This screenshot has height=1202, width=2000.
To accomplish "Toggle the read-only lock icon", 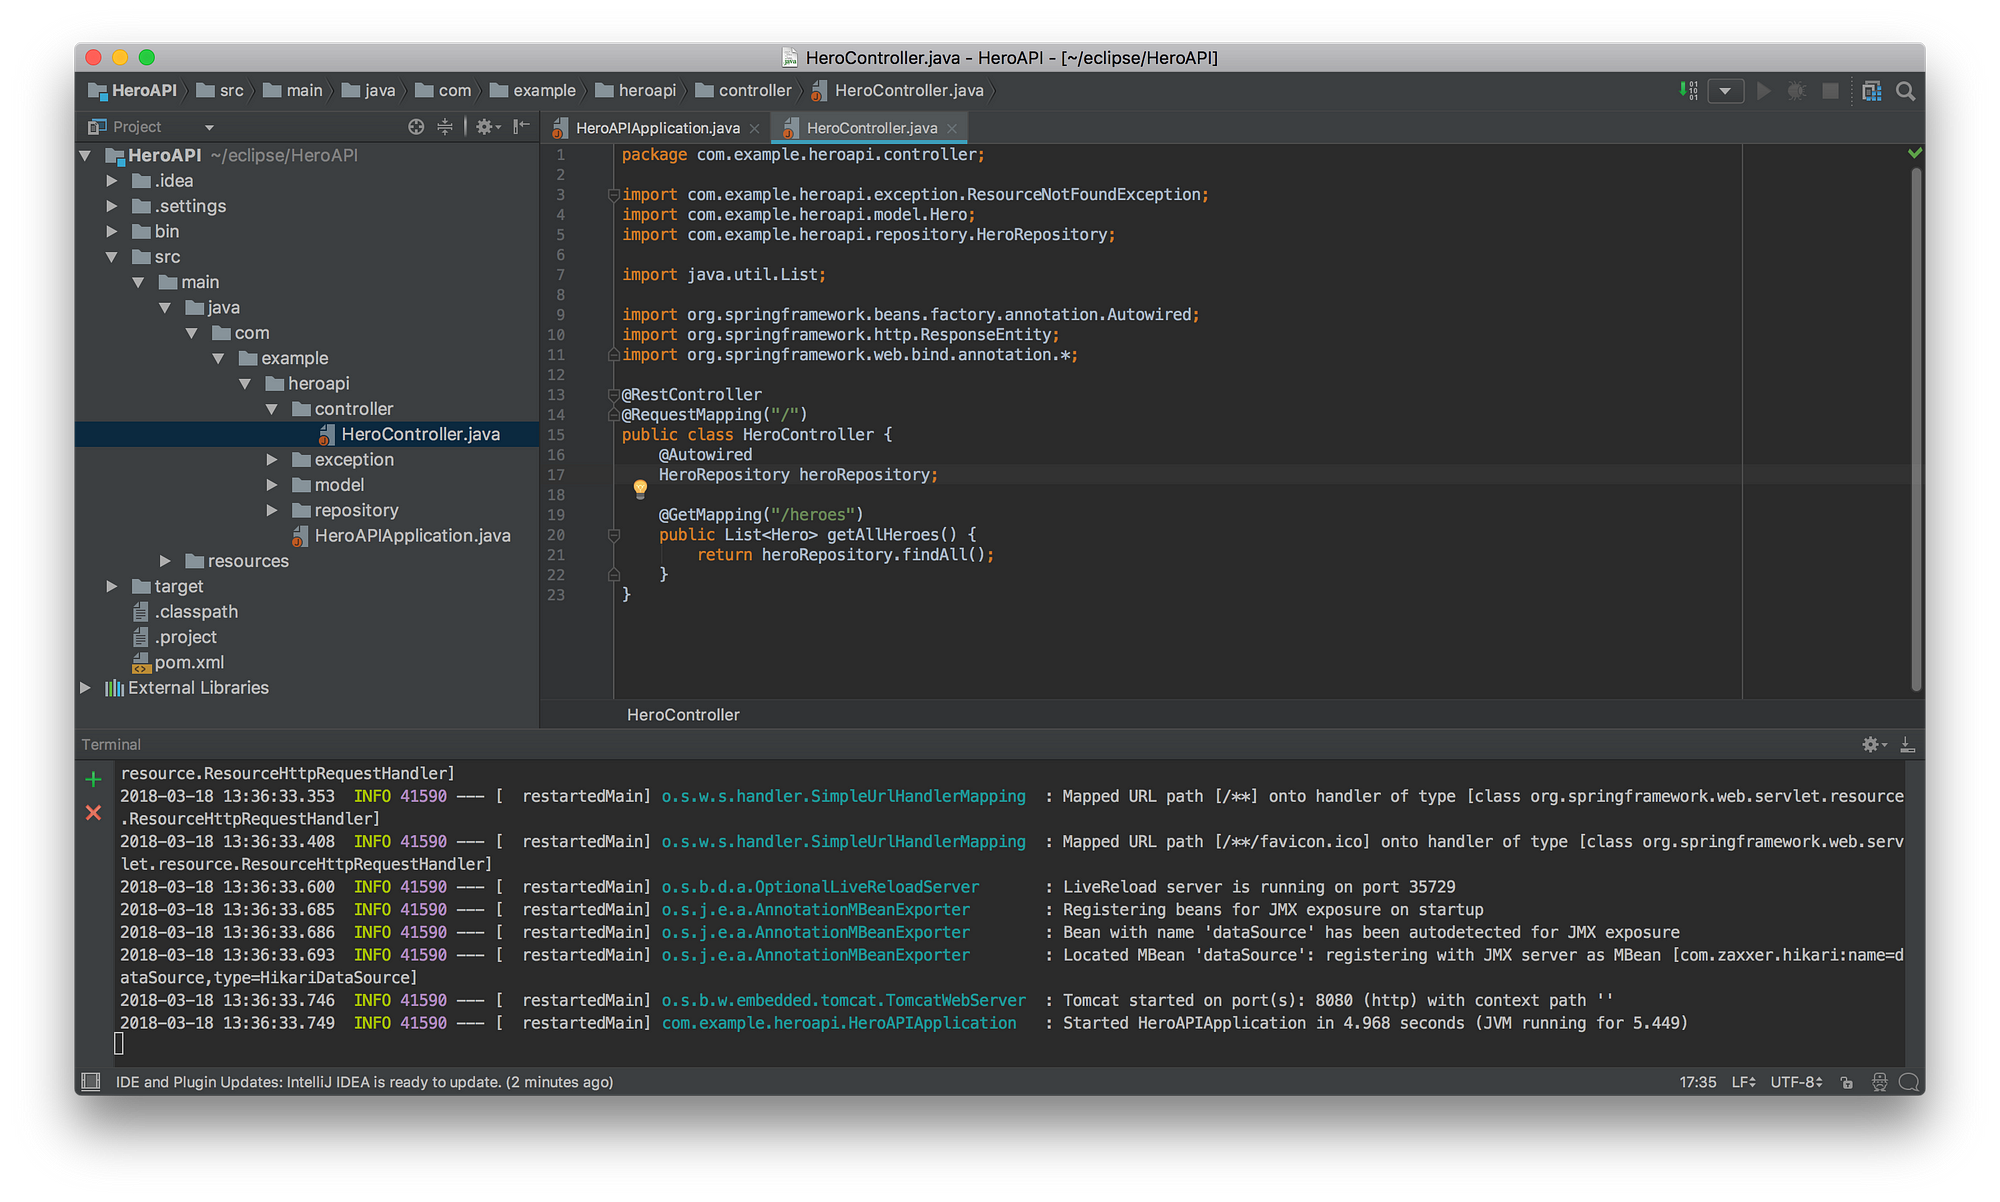I will coord(1847,1082).
